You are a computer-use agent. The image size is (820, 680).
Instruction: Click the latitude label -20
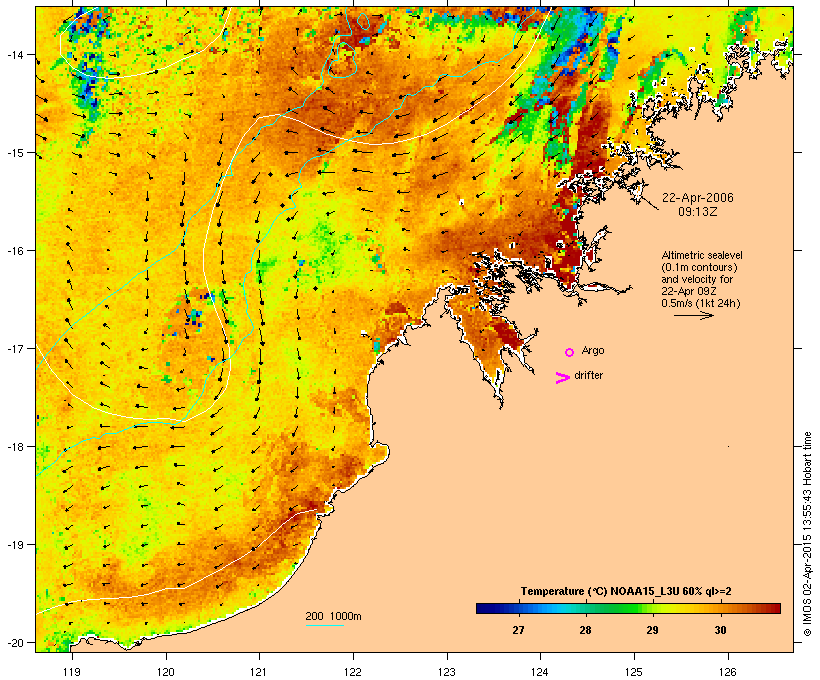(14, 643)
